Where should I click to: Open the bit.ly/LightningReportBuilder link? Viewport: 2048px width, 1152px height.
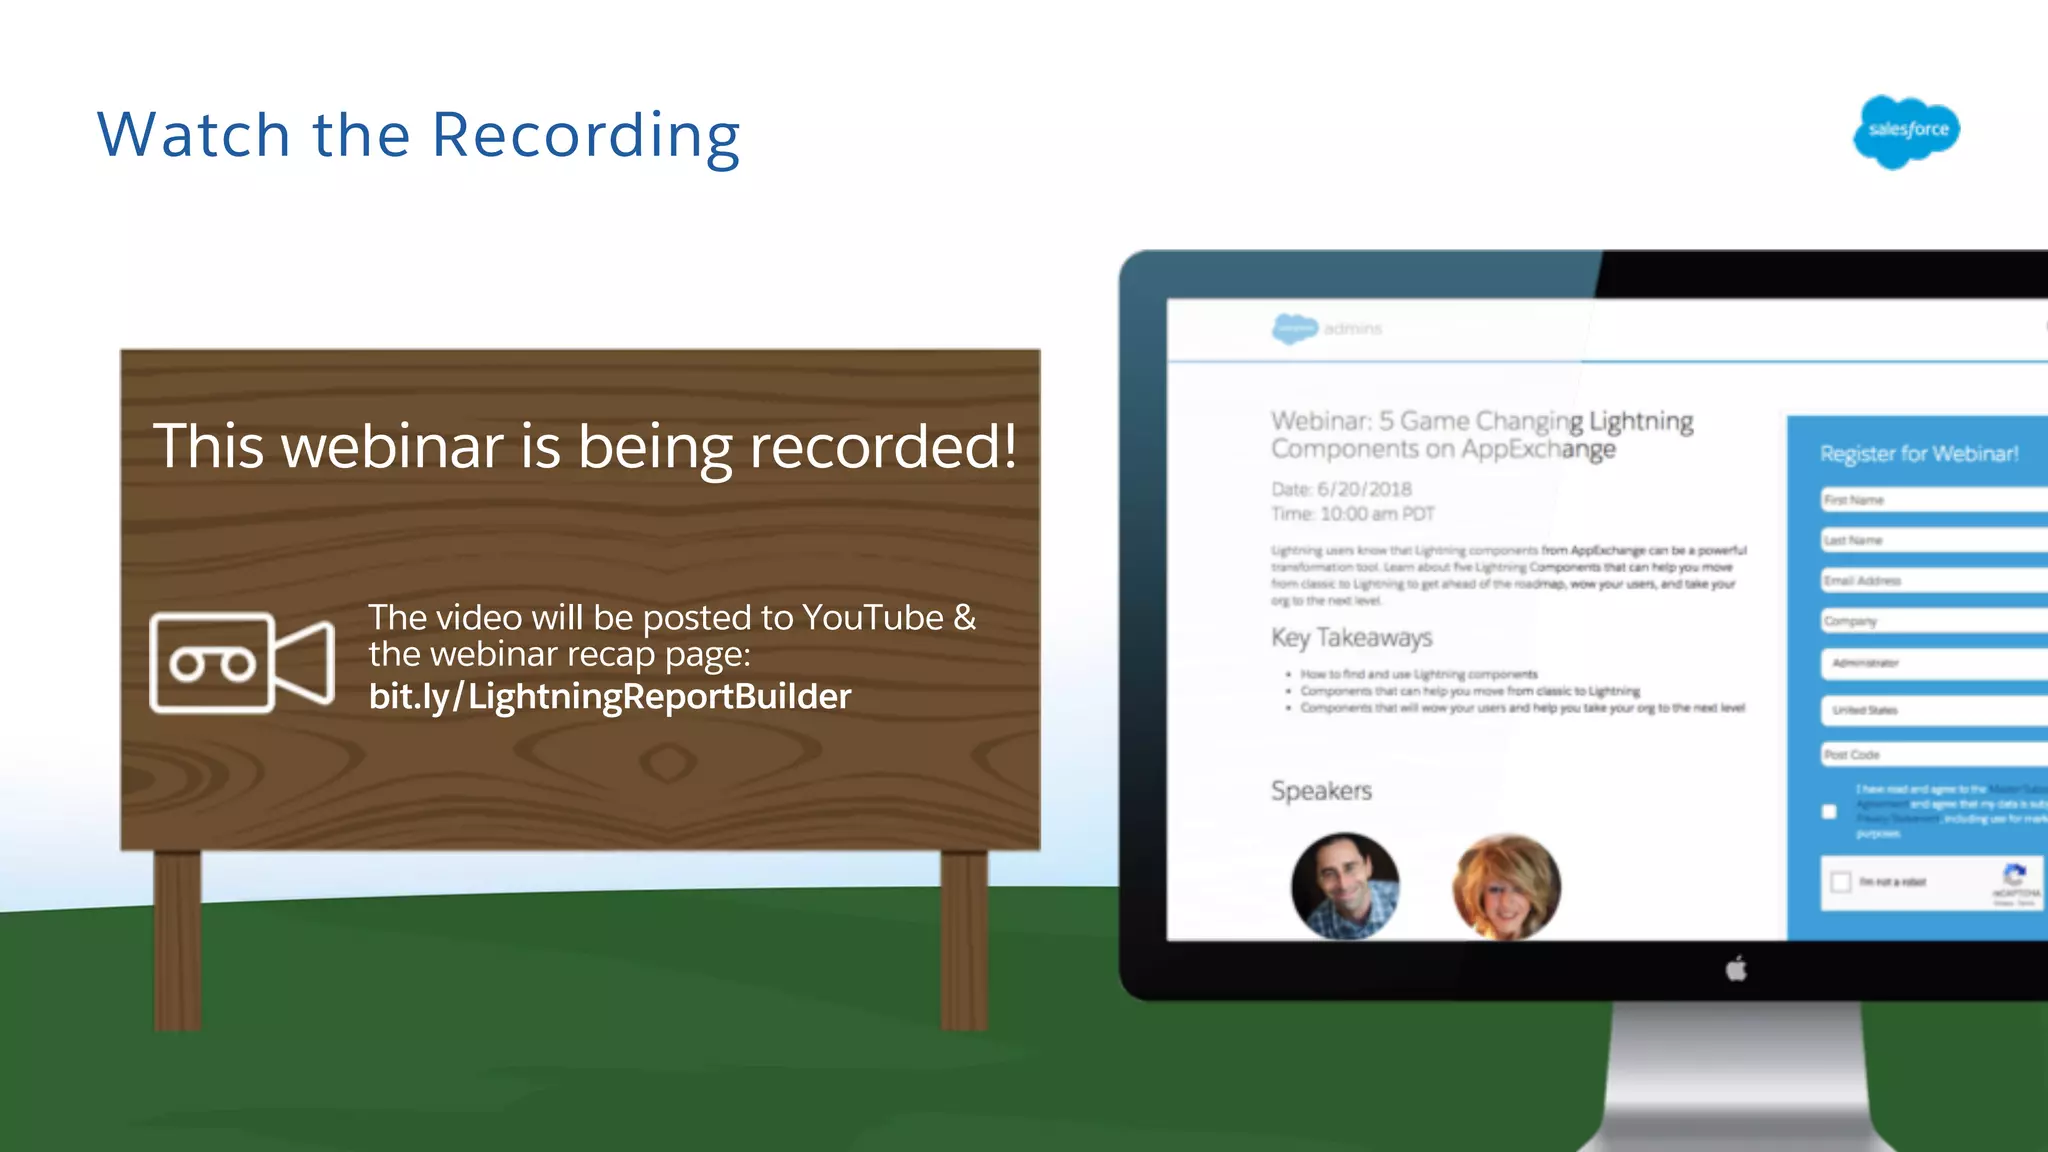pos(609,696)
